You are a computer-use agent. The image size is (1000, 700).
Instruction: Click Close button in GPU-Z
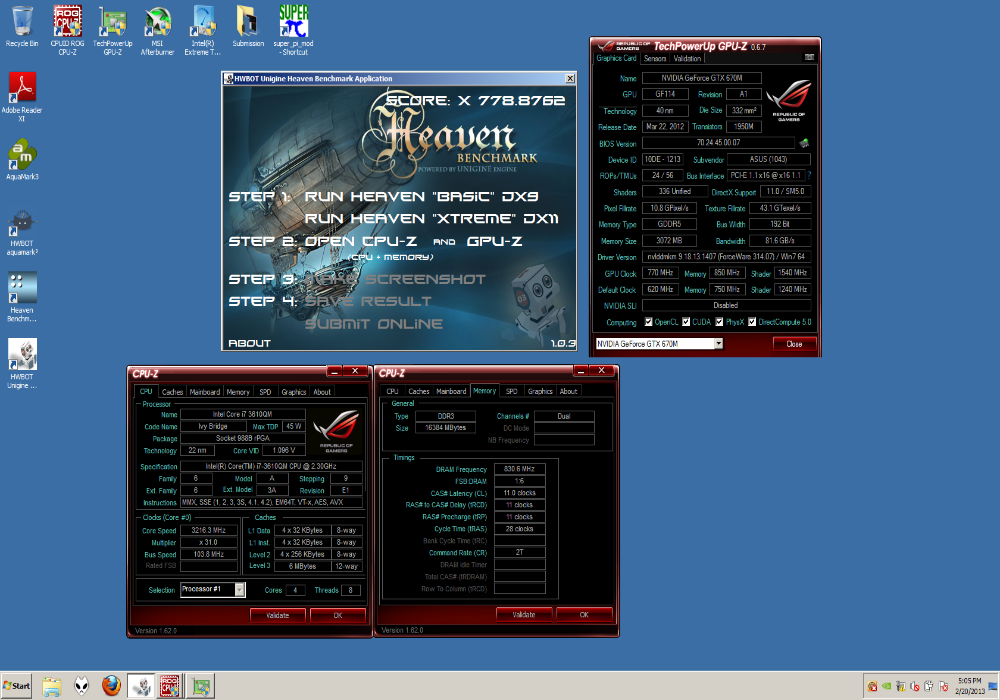(x=794, y=344)
